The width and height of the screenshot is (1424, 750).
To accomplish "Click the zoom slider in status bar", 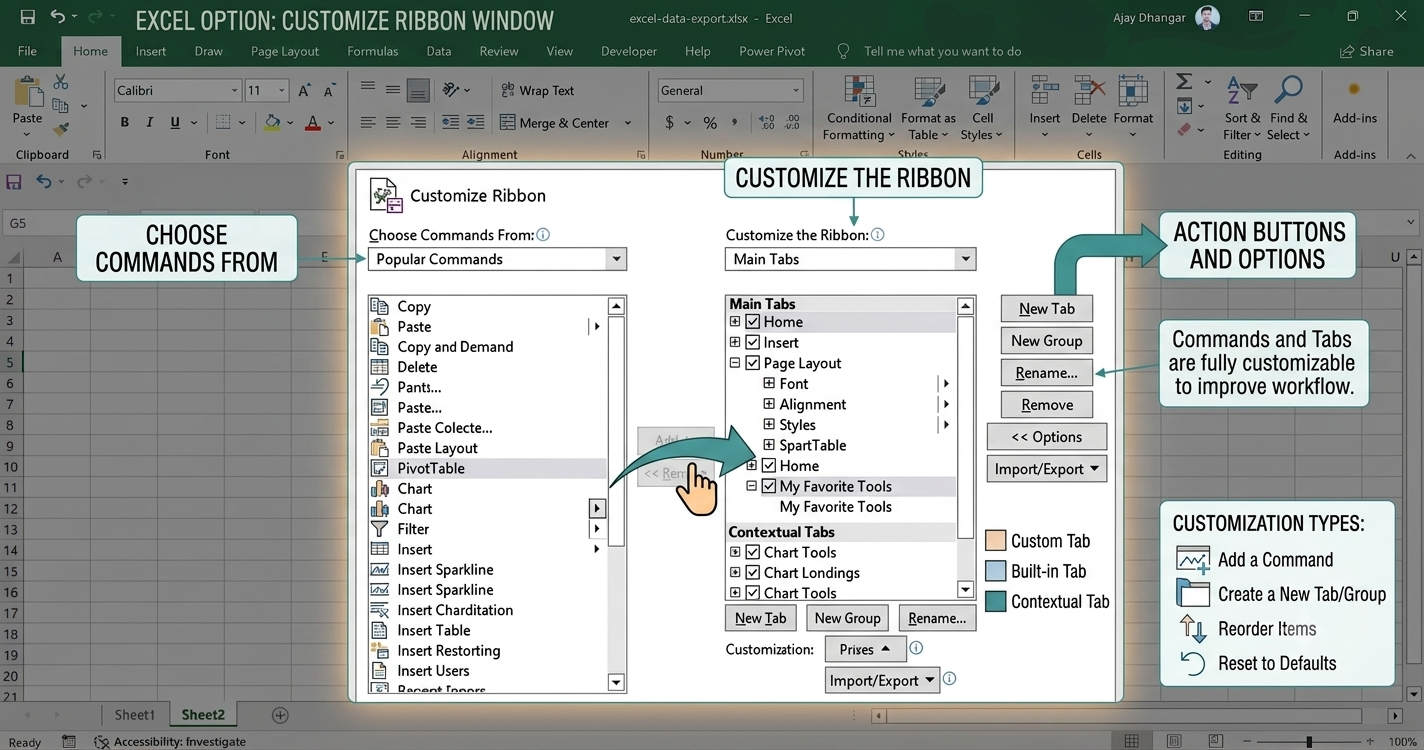I will (x=1309, y=741).
